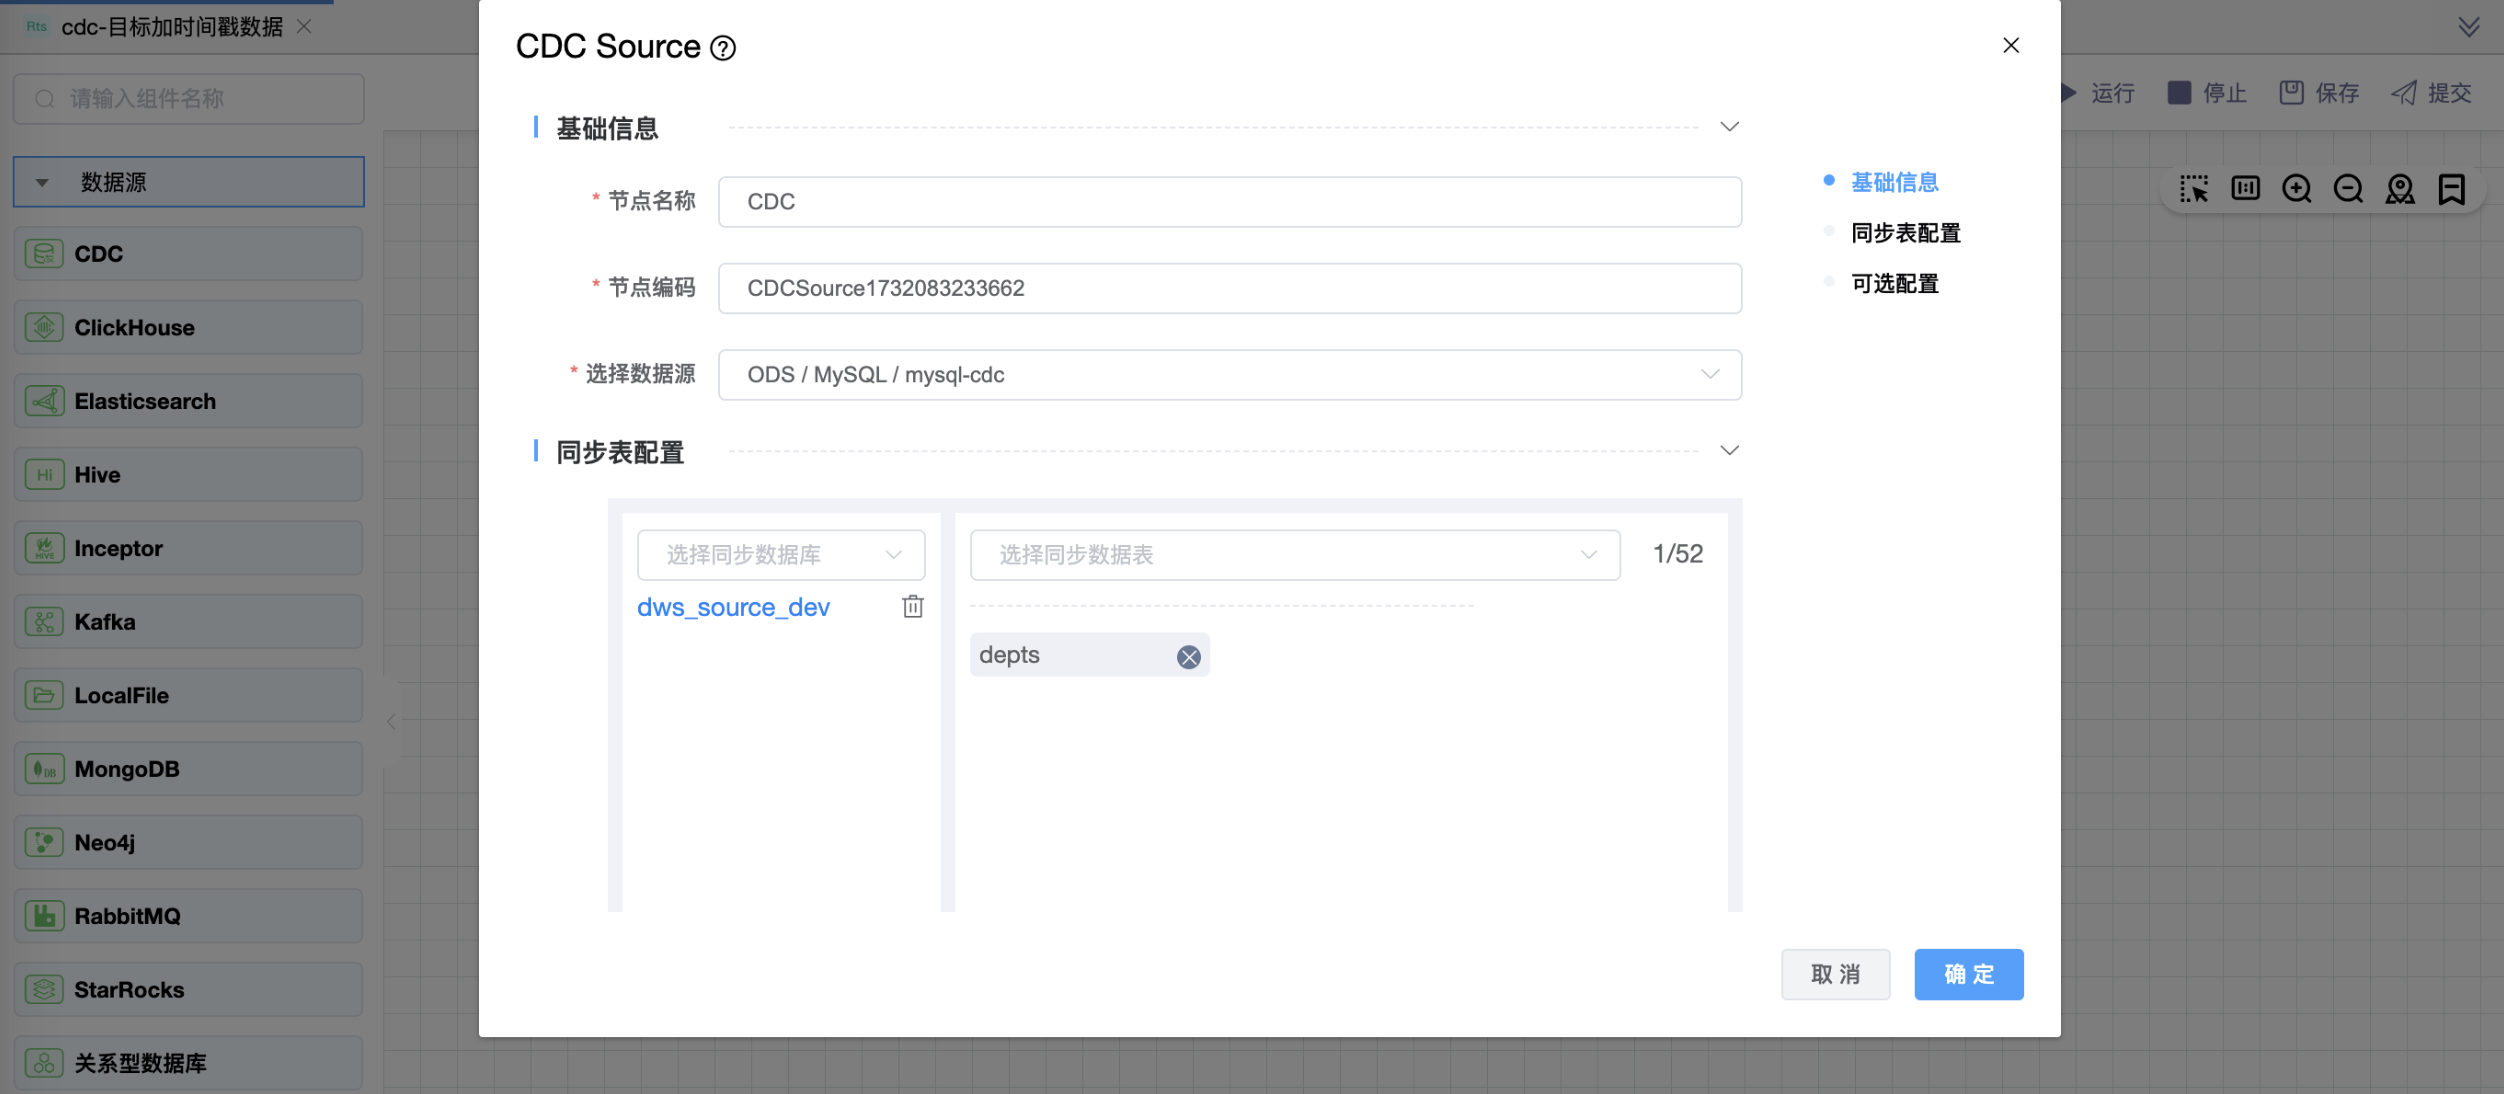Click the locate position icon

point(2400,189)
